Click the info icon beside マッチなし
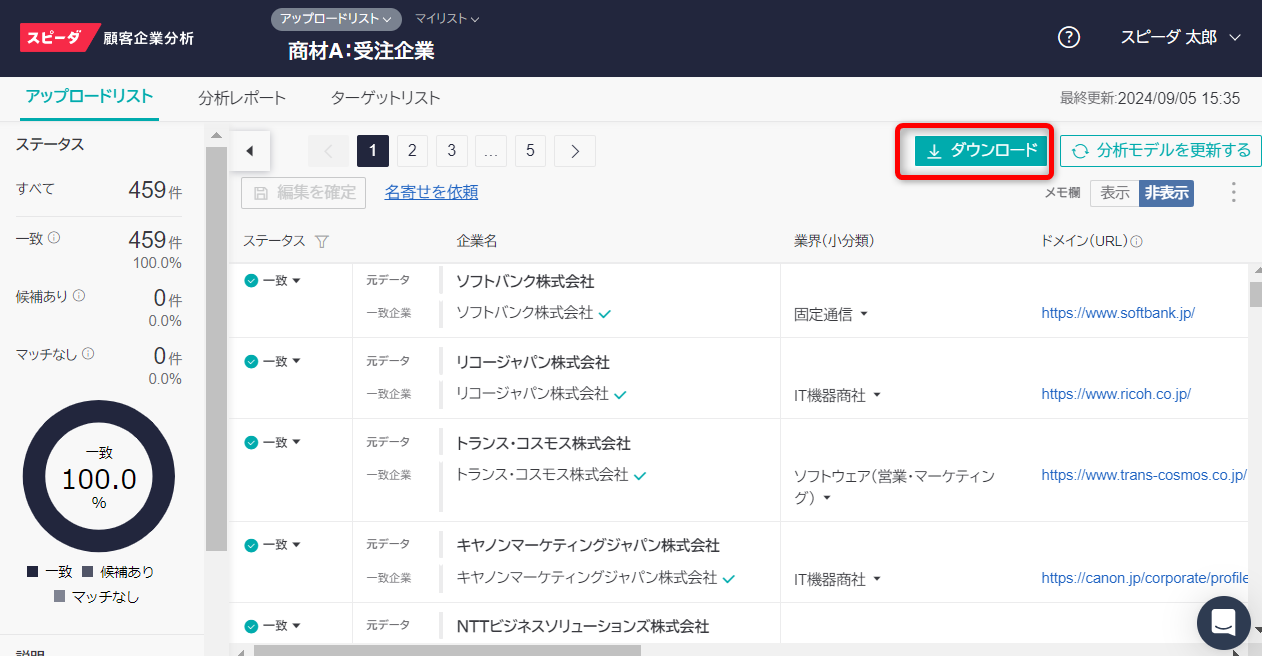1262x656 pixels. (88, 354)
